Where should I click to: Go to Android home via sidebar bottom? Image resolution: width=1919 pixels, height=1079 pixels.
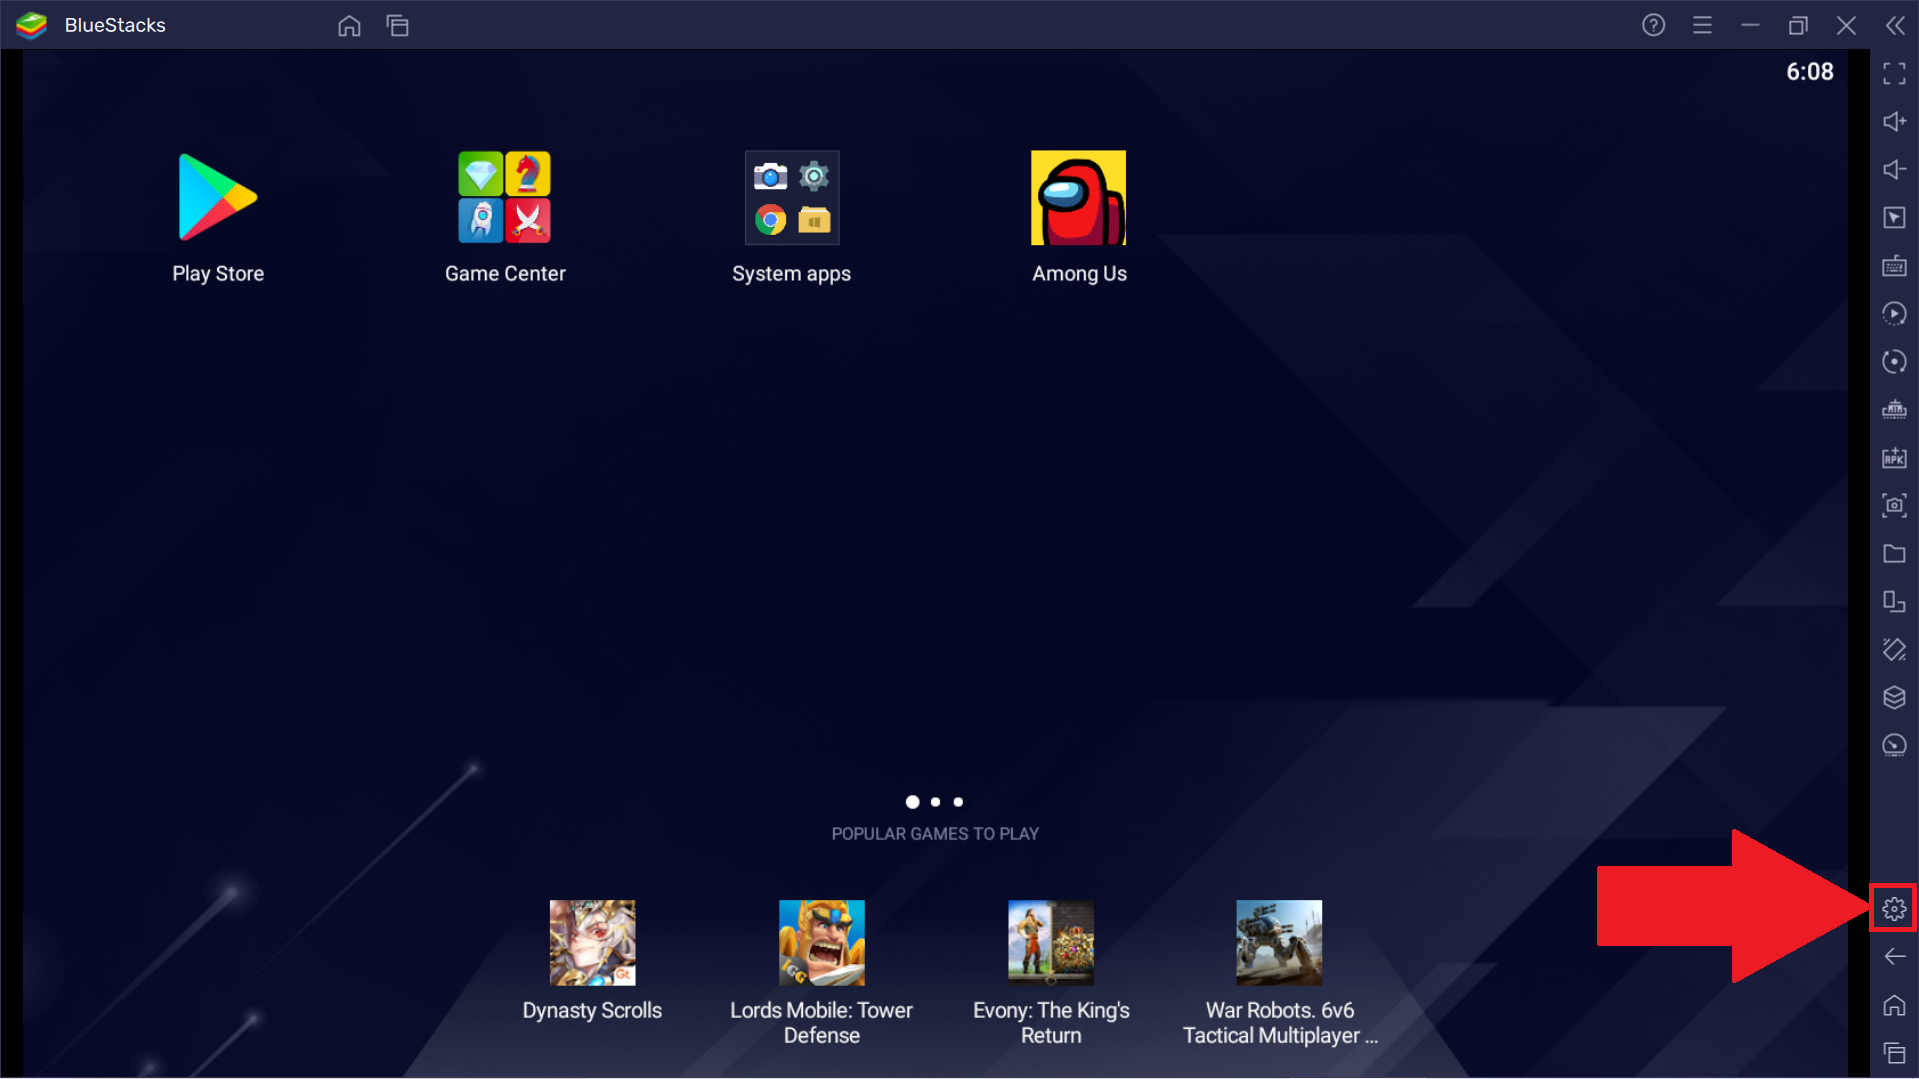click(x=1894, y=1005)
